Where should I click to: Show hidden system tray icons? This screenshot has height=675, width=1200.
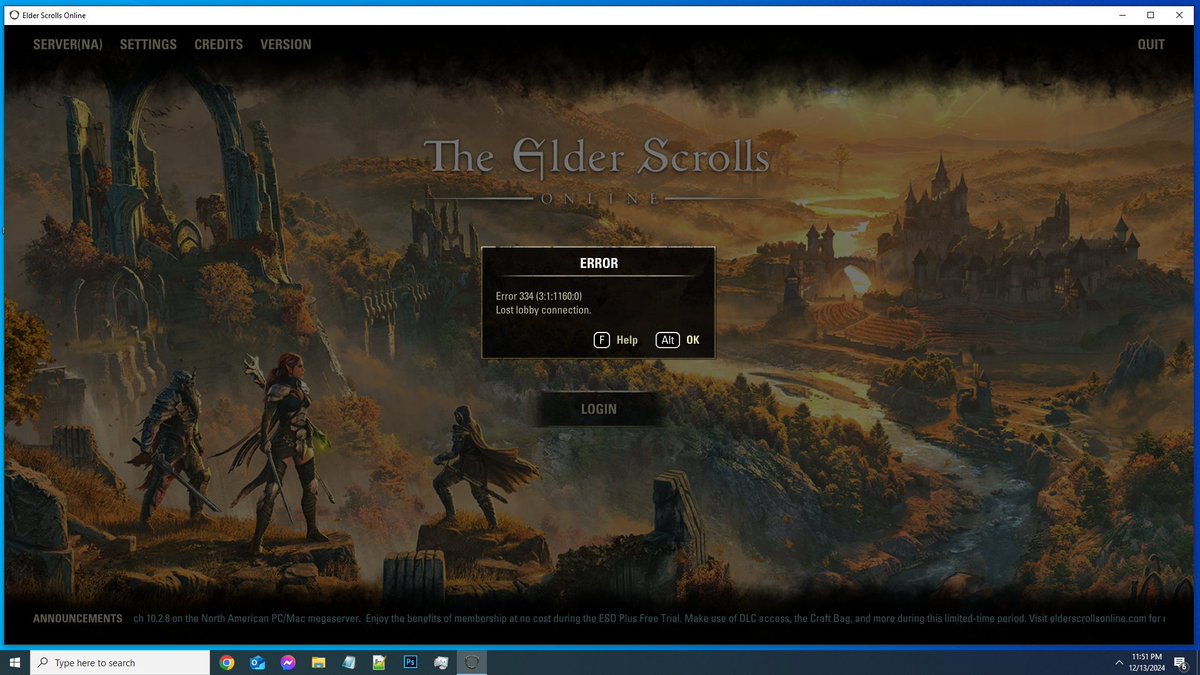[1118, 662]
